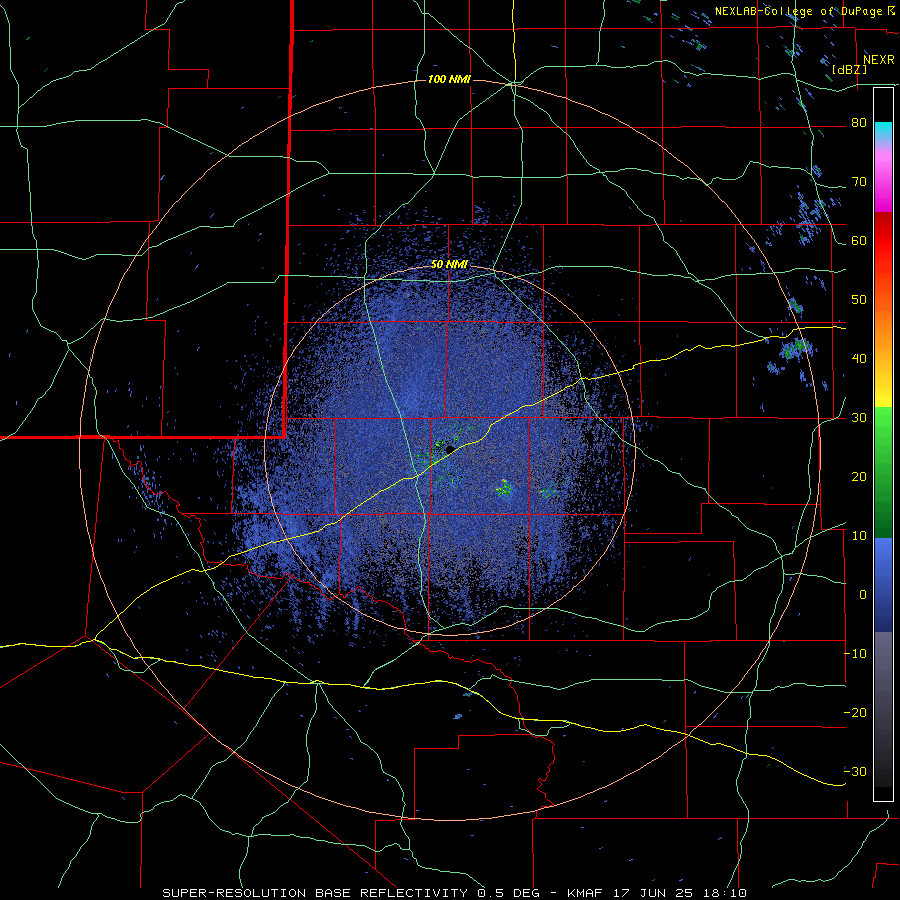
Task: Click the 40 value on the dBZ scale
Action: 859,359
